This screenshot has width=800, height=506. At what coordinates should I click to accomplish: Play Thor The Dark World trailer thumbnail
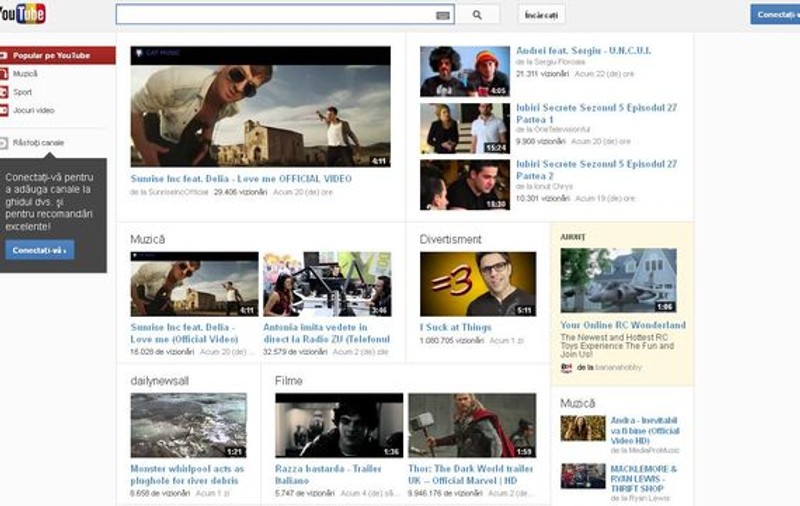(472, 425)
